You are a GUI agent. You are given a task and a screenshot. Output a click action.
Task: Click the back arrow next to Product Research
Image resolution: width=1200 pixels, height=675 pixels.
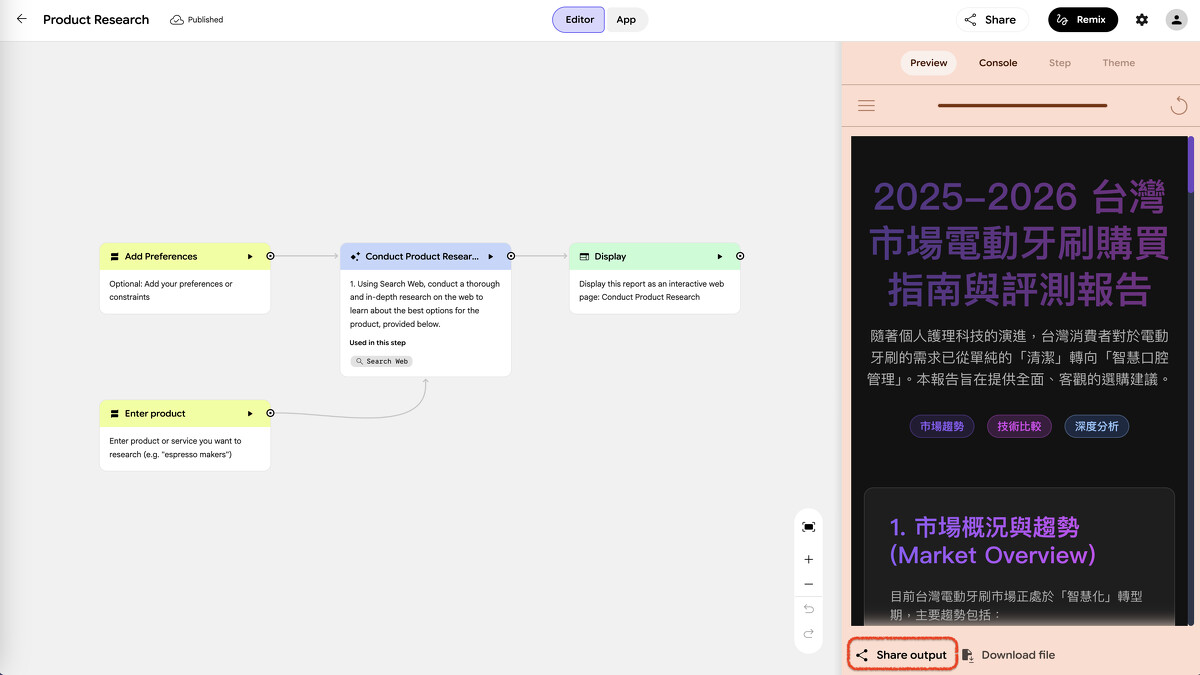point(22,19)
